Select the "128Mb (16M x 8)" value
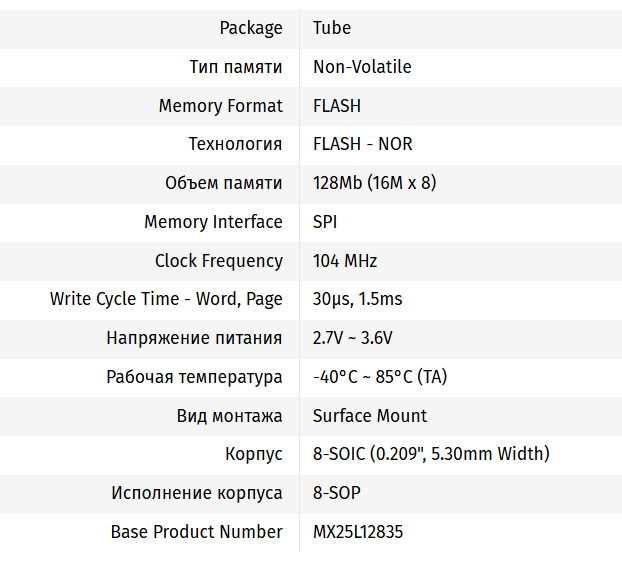 (374, 183)
